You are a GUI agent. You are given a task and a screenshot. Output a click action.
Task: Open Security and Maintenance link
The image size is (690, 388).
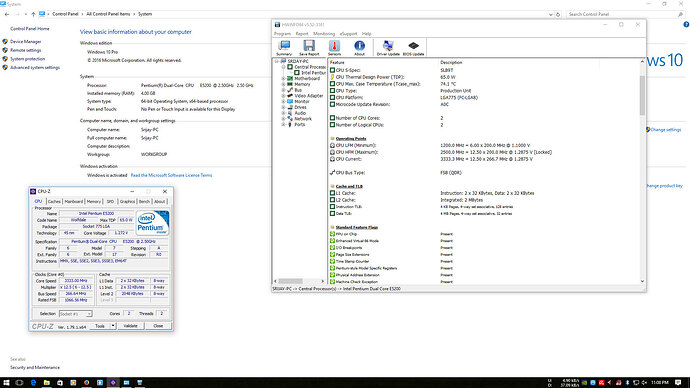pos(35,367)
